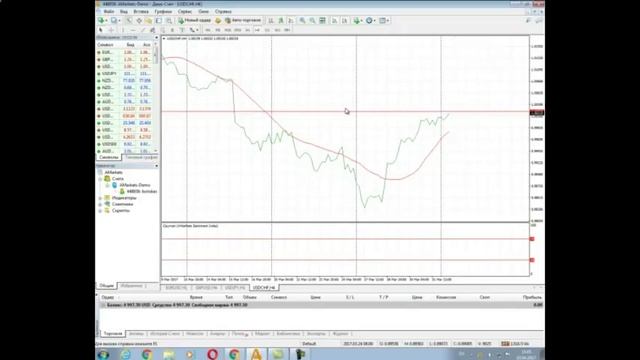Open the Templates dropdown

[384, 20]
